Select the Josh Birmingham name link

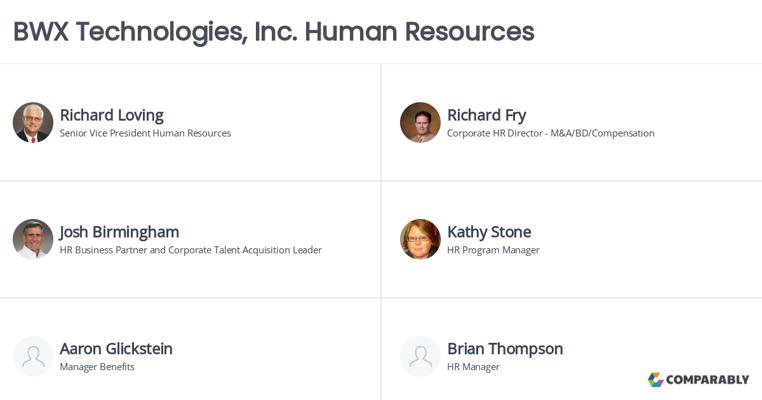[119, 232]
